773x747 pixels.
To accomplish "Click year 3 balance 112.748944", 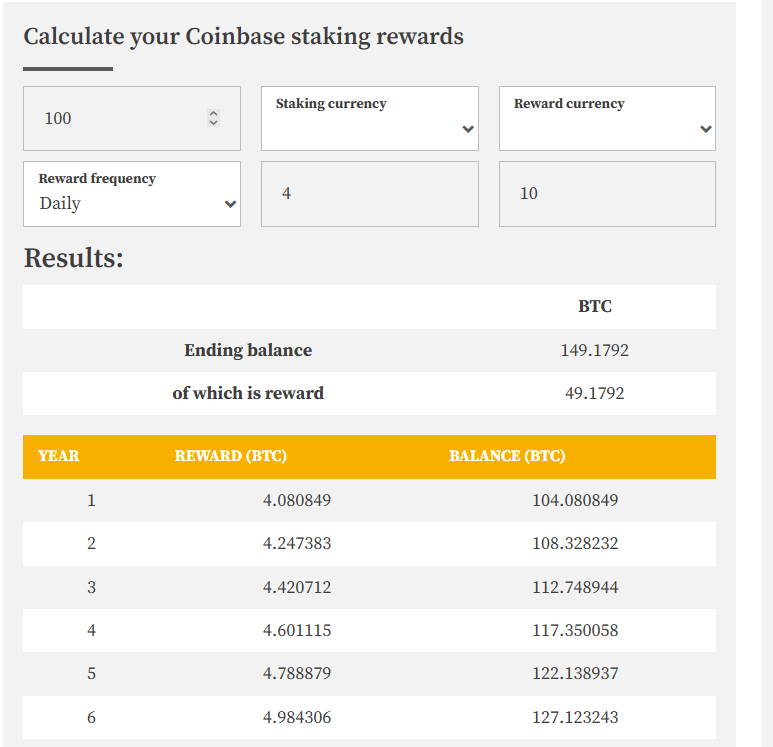I will (575, 587).
